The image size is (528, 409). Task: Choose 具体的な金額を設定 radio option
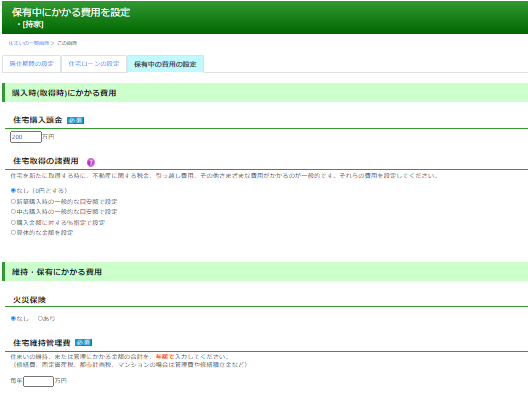[x=13, y=233]
